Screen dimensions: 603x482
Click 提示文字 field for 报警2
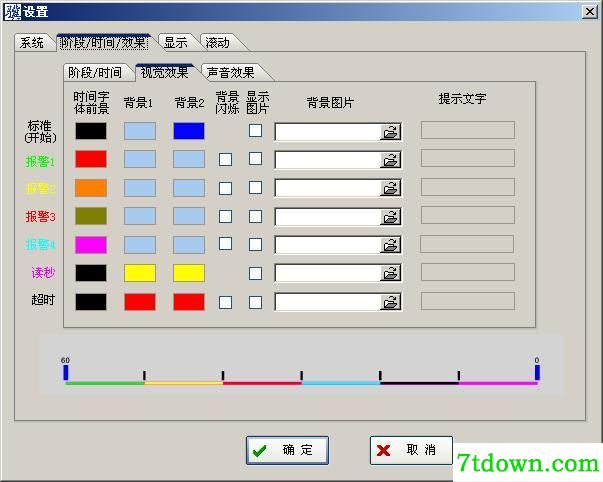pos(468,187)
